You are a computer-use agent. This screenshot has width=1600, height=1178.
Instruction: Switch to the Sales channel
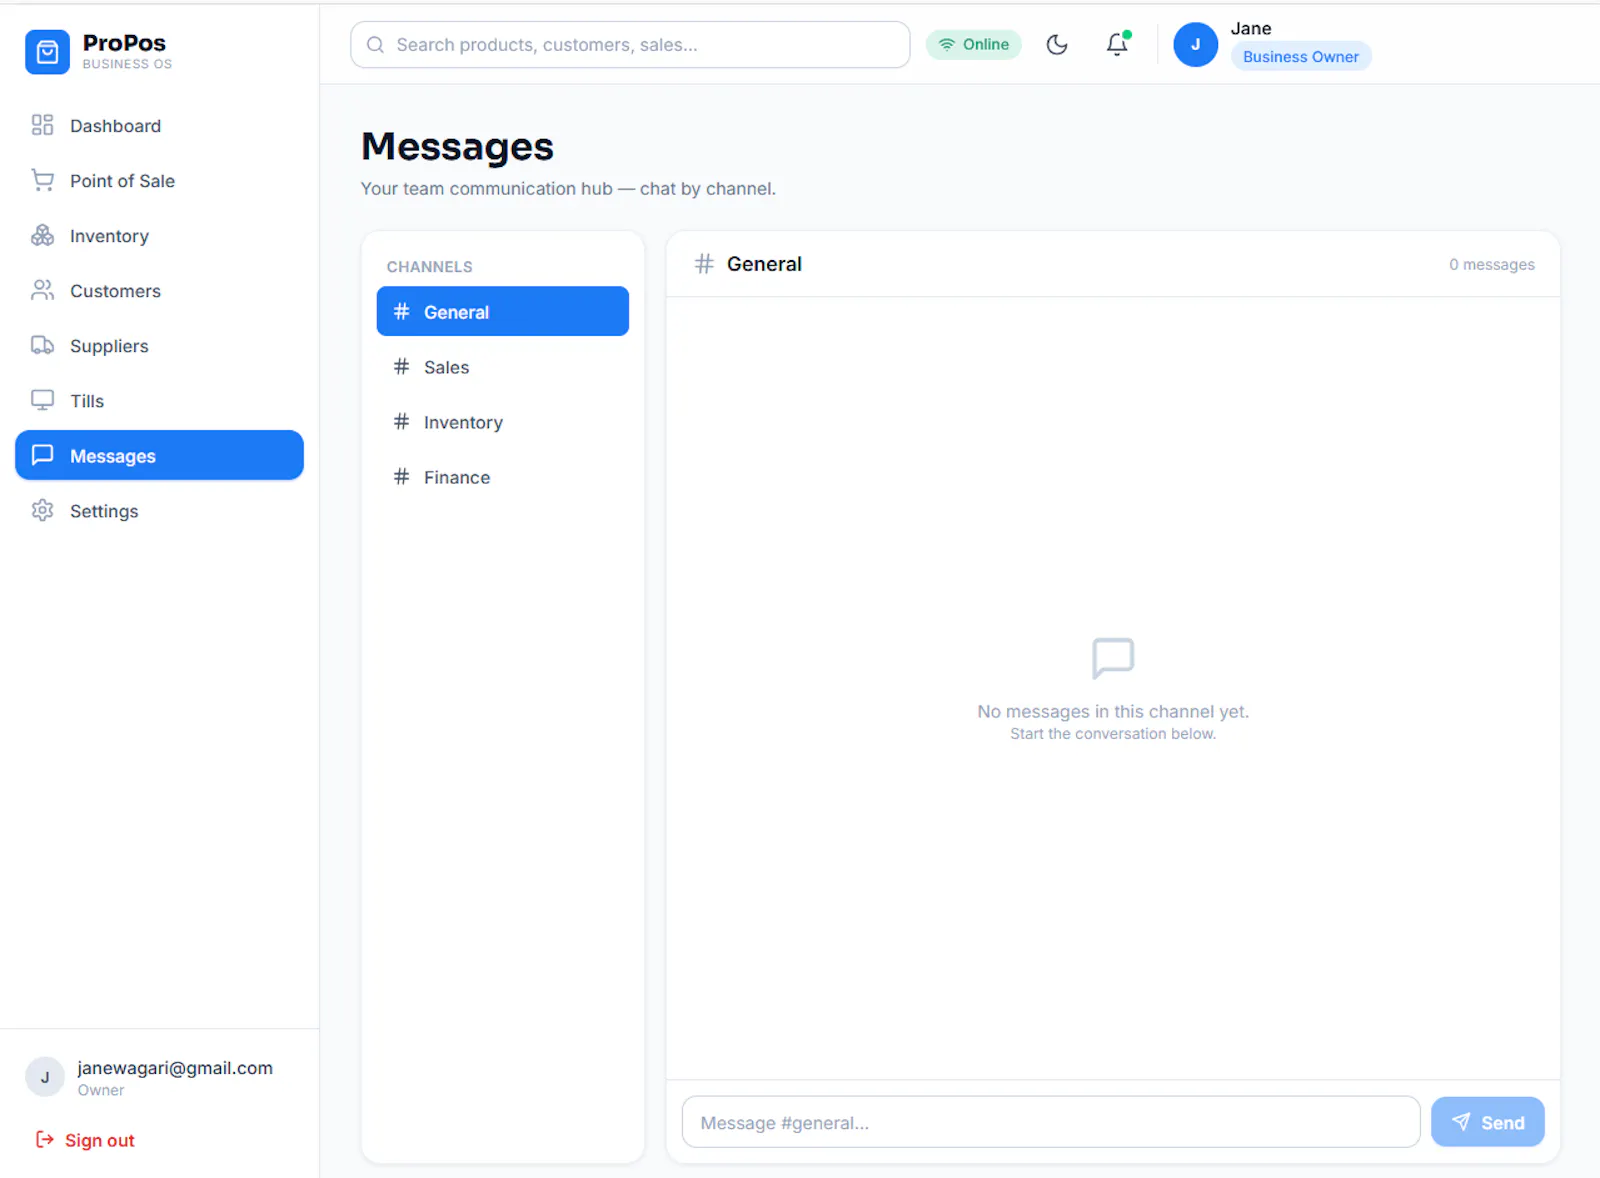[x=503, y=367]
